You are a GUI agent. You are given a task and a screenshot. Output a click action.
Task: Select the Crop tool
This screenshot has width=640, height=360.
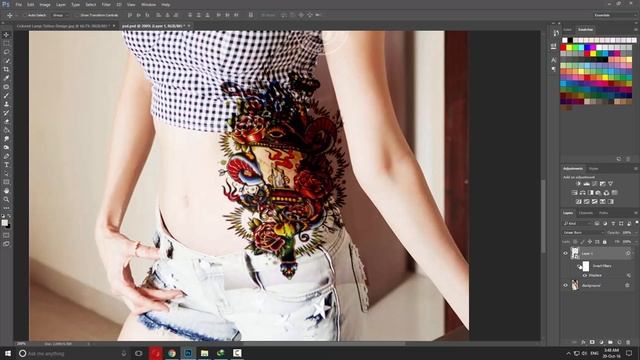point(6,69)
